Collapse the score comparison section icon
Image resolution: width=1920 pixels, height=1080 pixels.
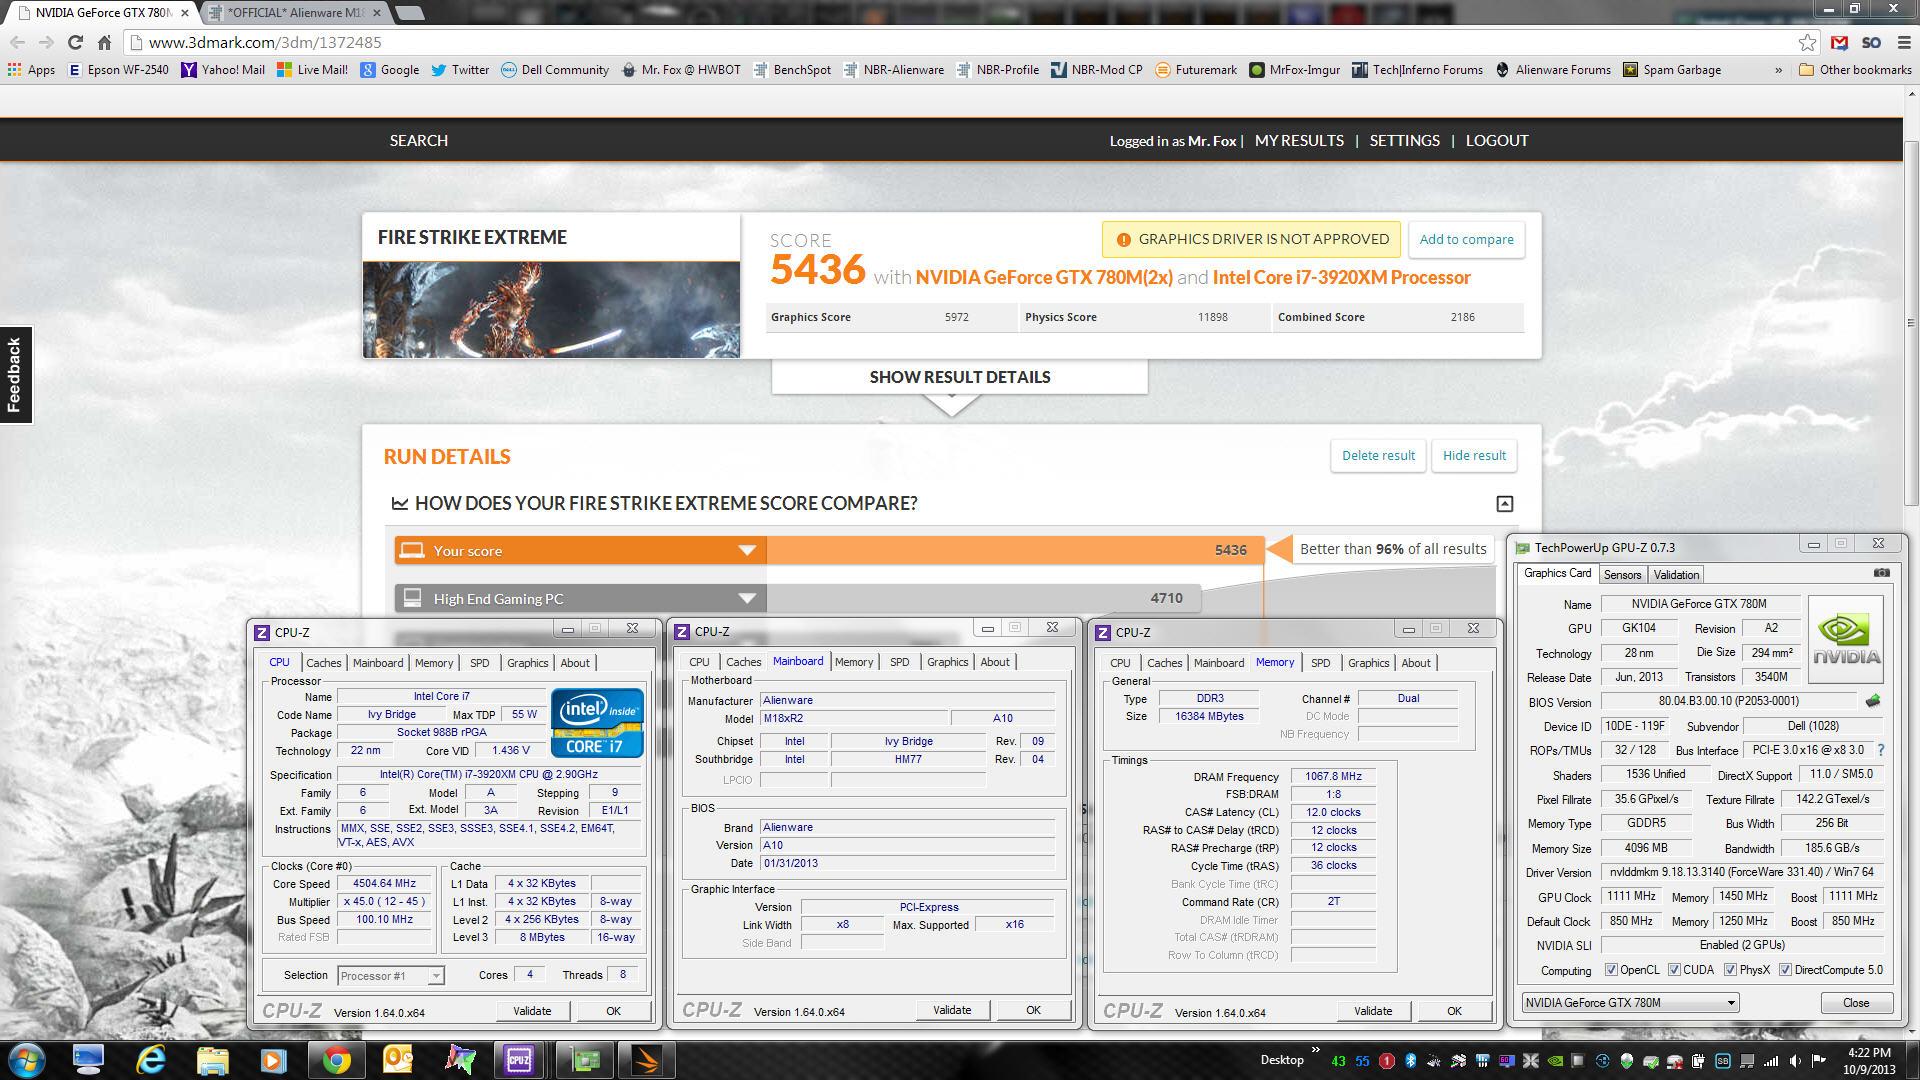tap(1504, 504)
